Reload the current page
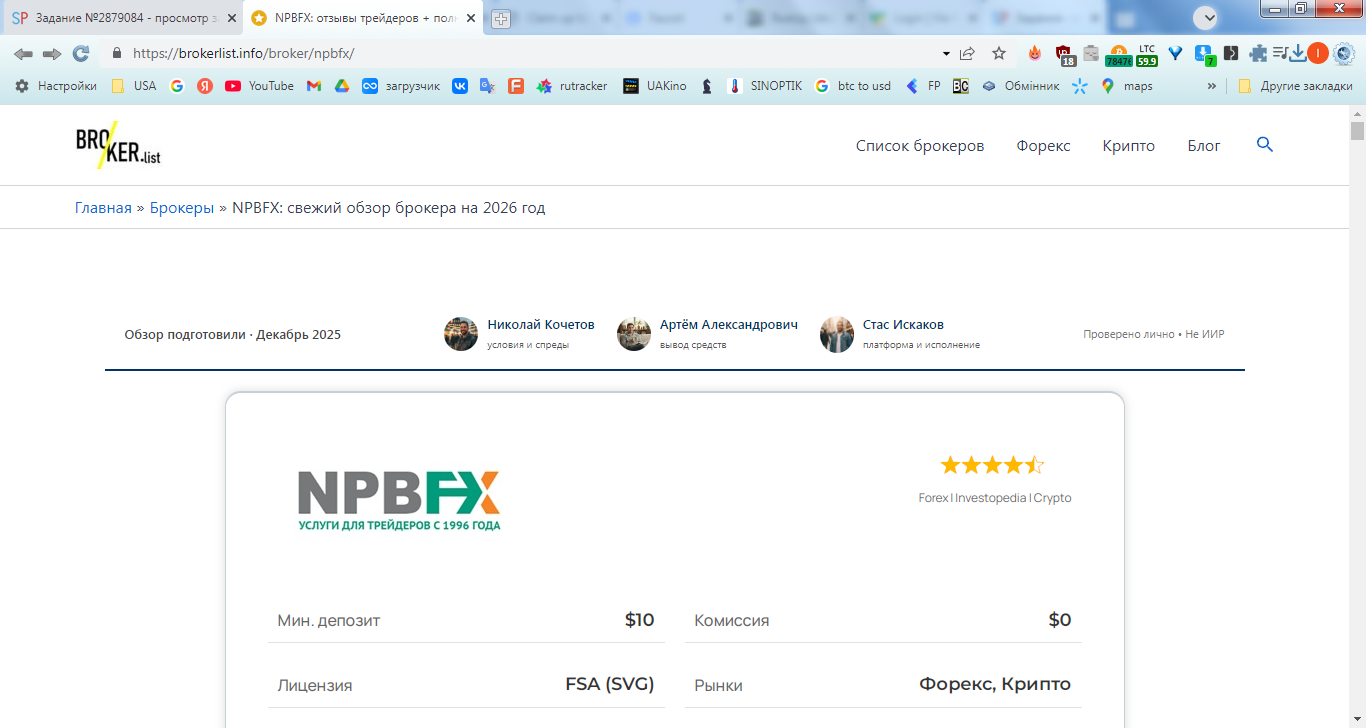Image resolution: width=1366 pixels, height=728 pixels. tap(81, 53)
